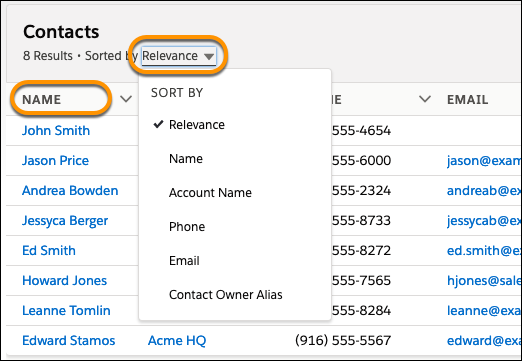Select Relevance in Sort By menu
Viewport: 522px width, 361px height.
pos(197,125)
